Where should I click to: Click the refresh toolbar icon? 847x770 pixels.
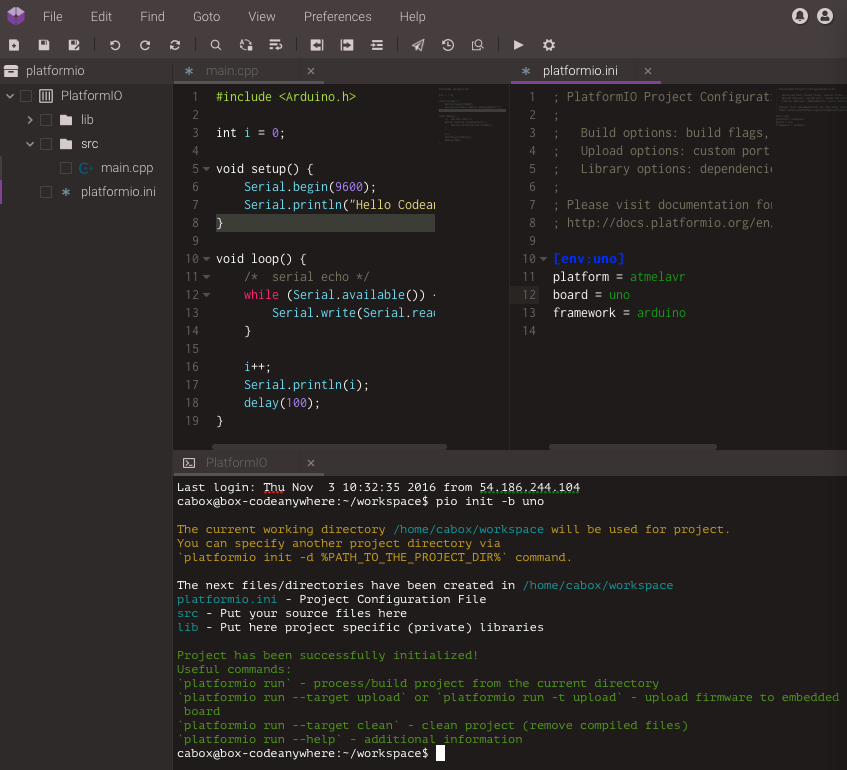[175, 45]
